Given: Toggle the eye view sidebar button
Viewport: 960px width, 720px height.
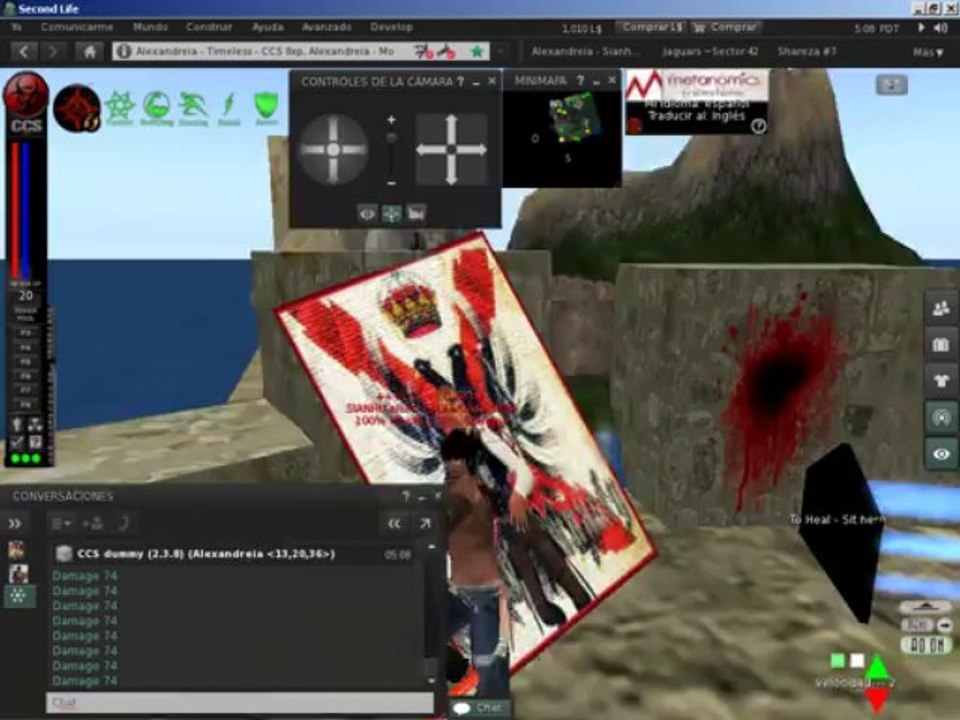Looking at the screenshot, I should coord(941,454).
